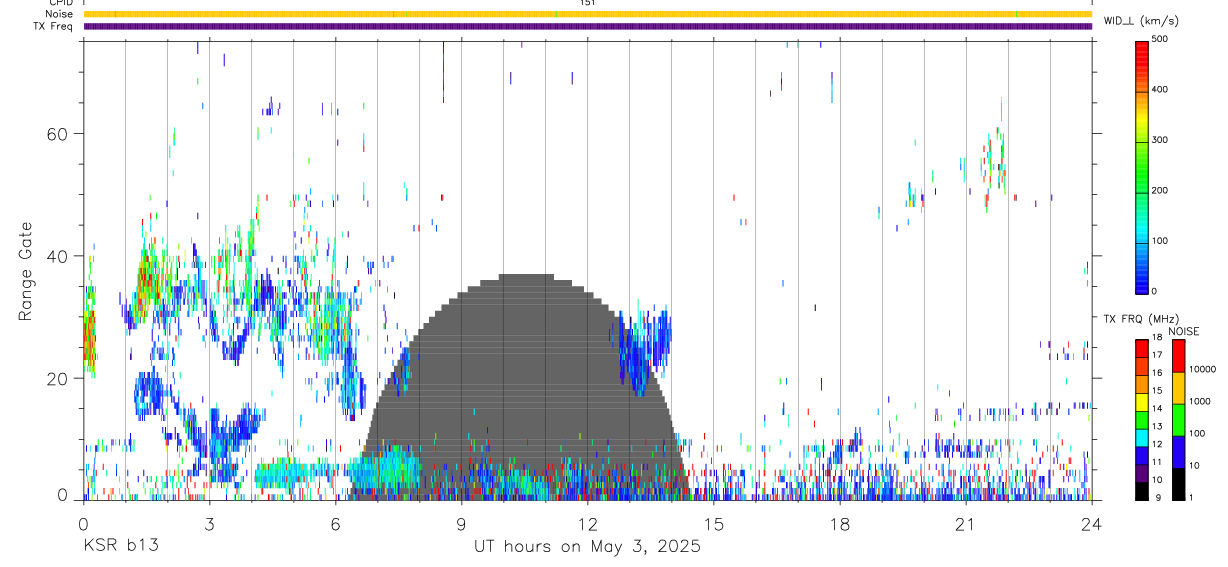Click the 500 label on width colorbar

coord(1160,39)
